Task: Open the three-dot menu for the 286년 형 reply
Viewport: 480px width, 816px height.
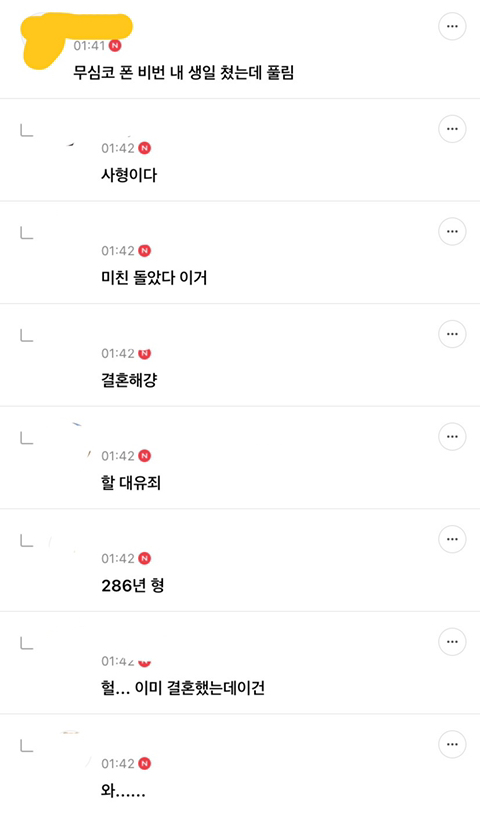Action: pyautogui.click(x=452, y=539)
